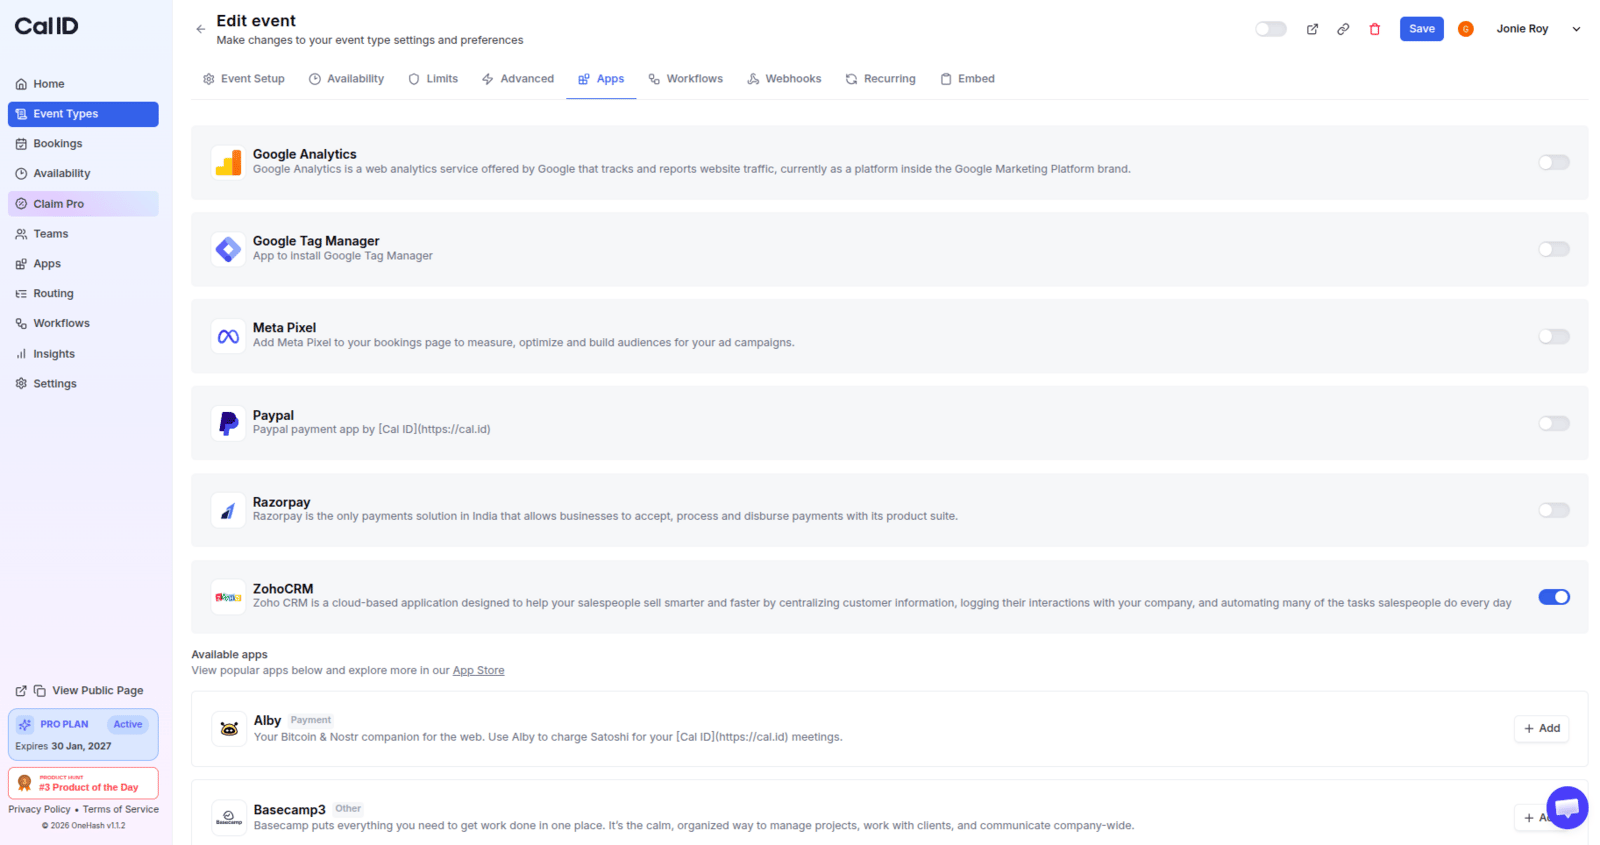The image size is (1600, 845).
Task: Click the Edit event heading
Action: (256, 21)
